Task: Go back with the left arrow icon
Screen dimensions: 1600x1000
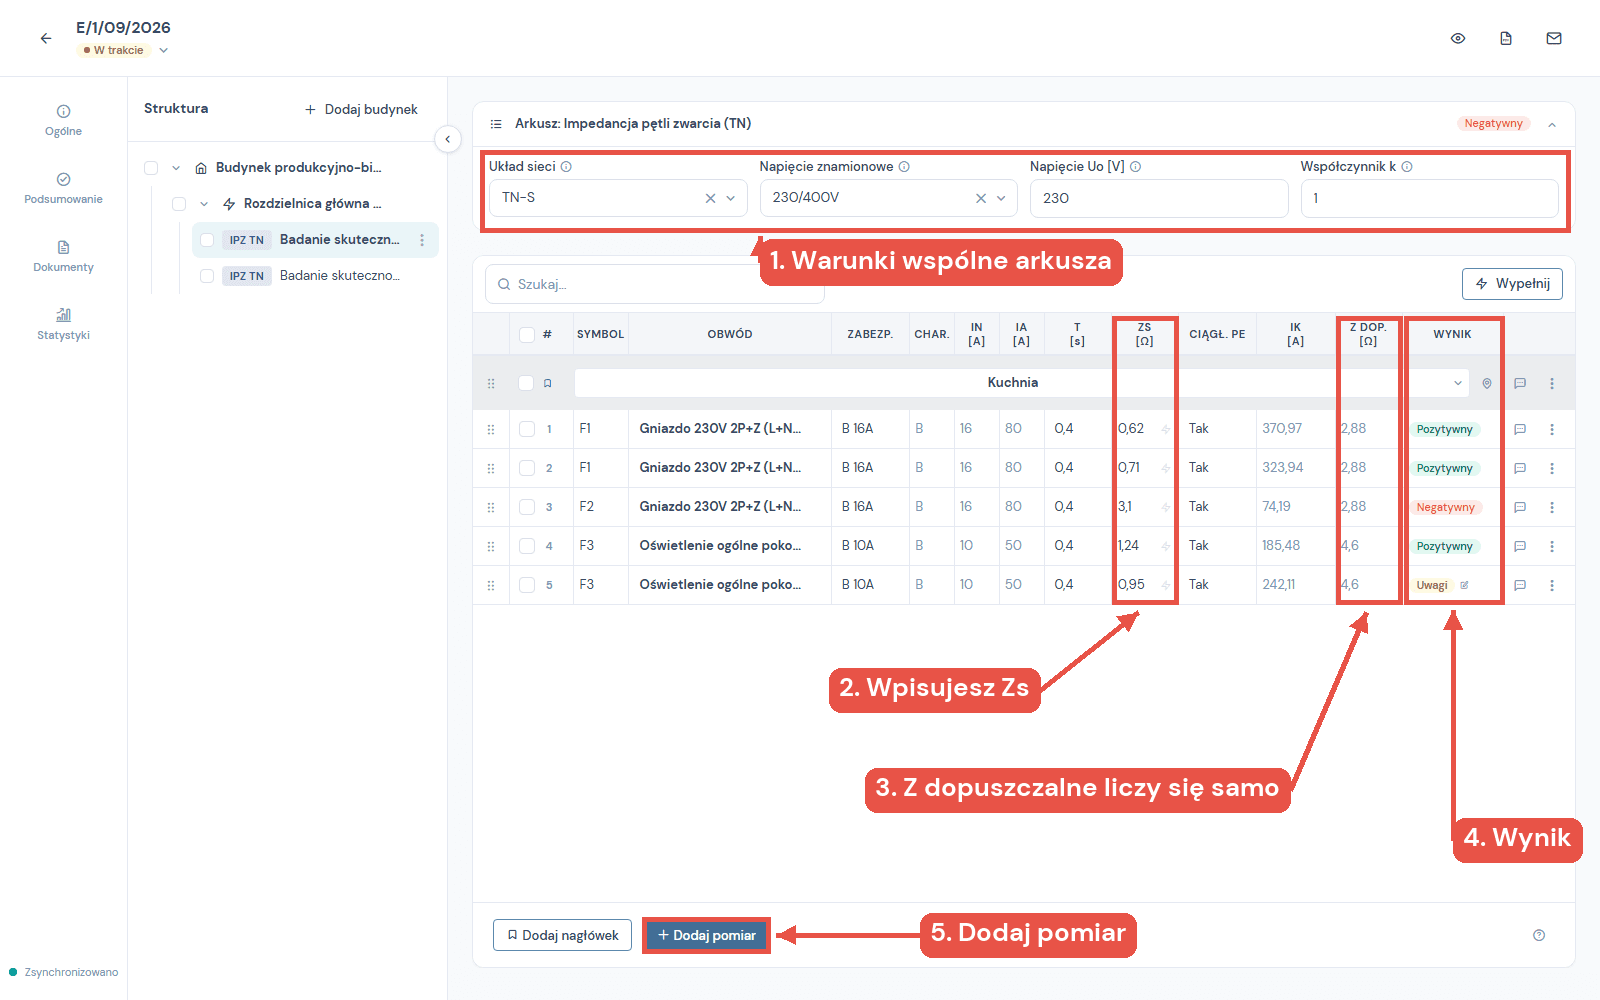Action: [46, 38]
